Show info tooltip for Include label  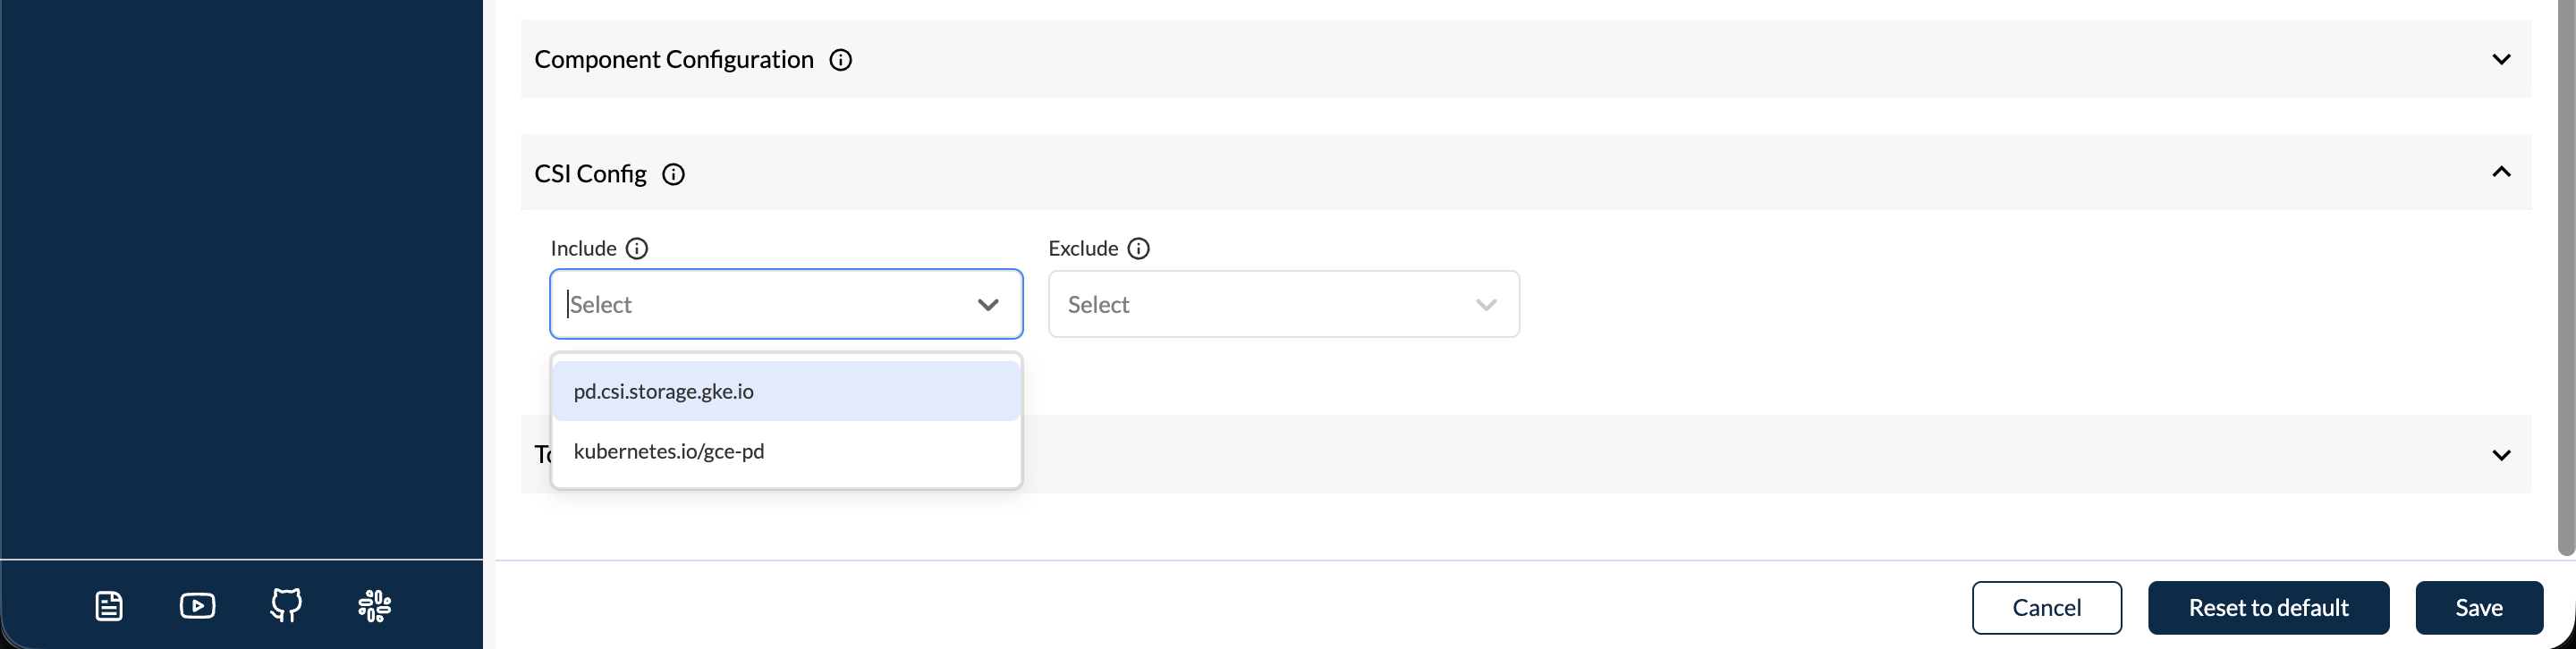(637, 249)
